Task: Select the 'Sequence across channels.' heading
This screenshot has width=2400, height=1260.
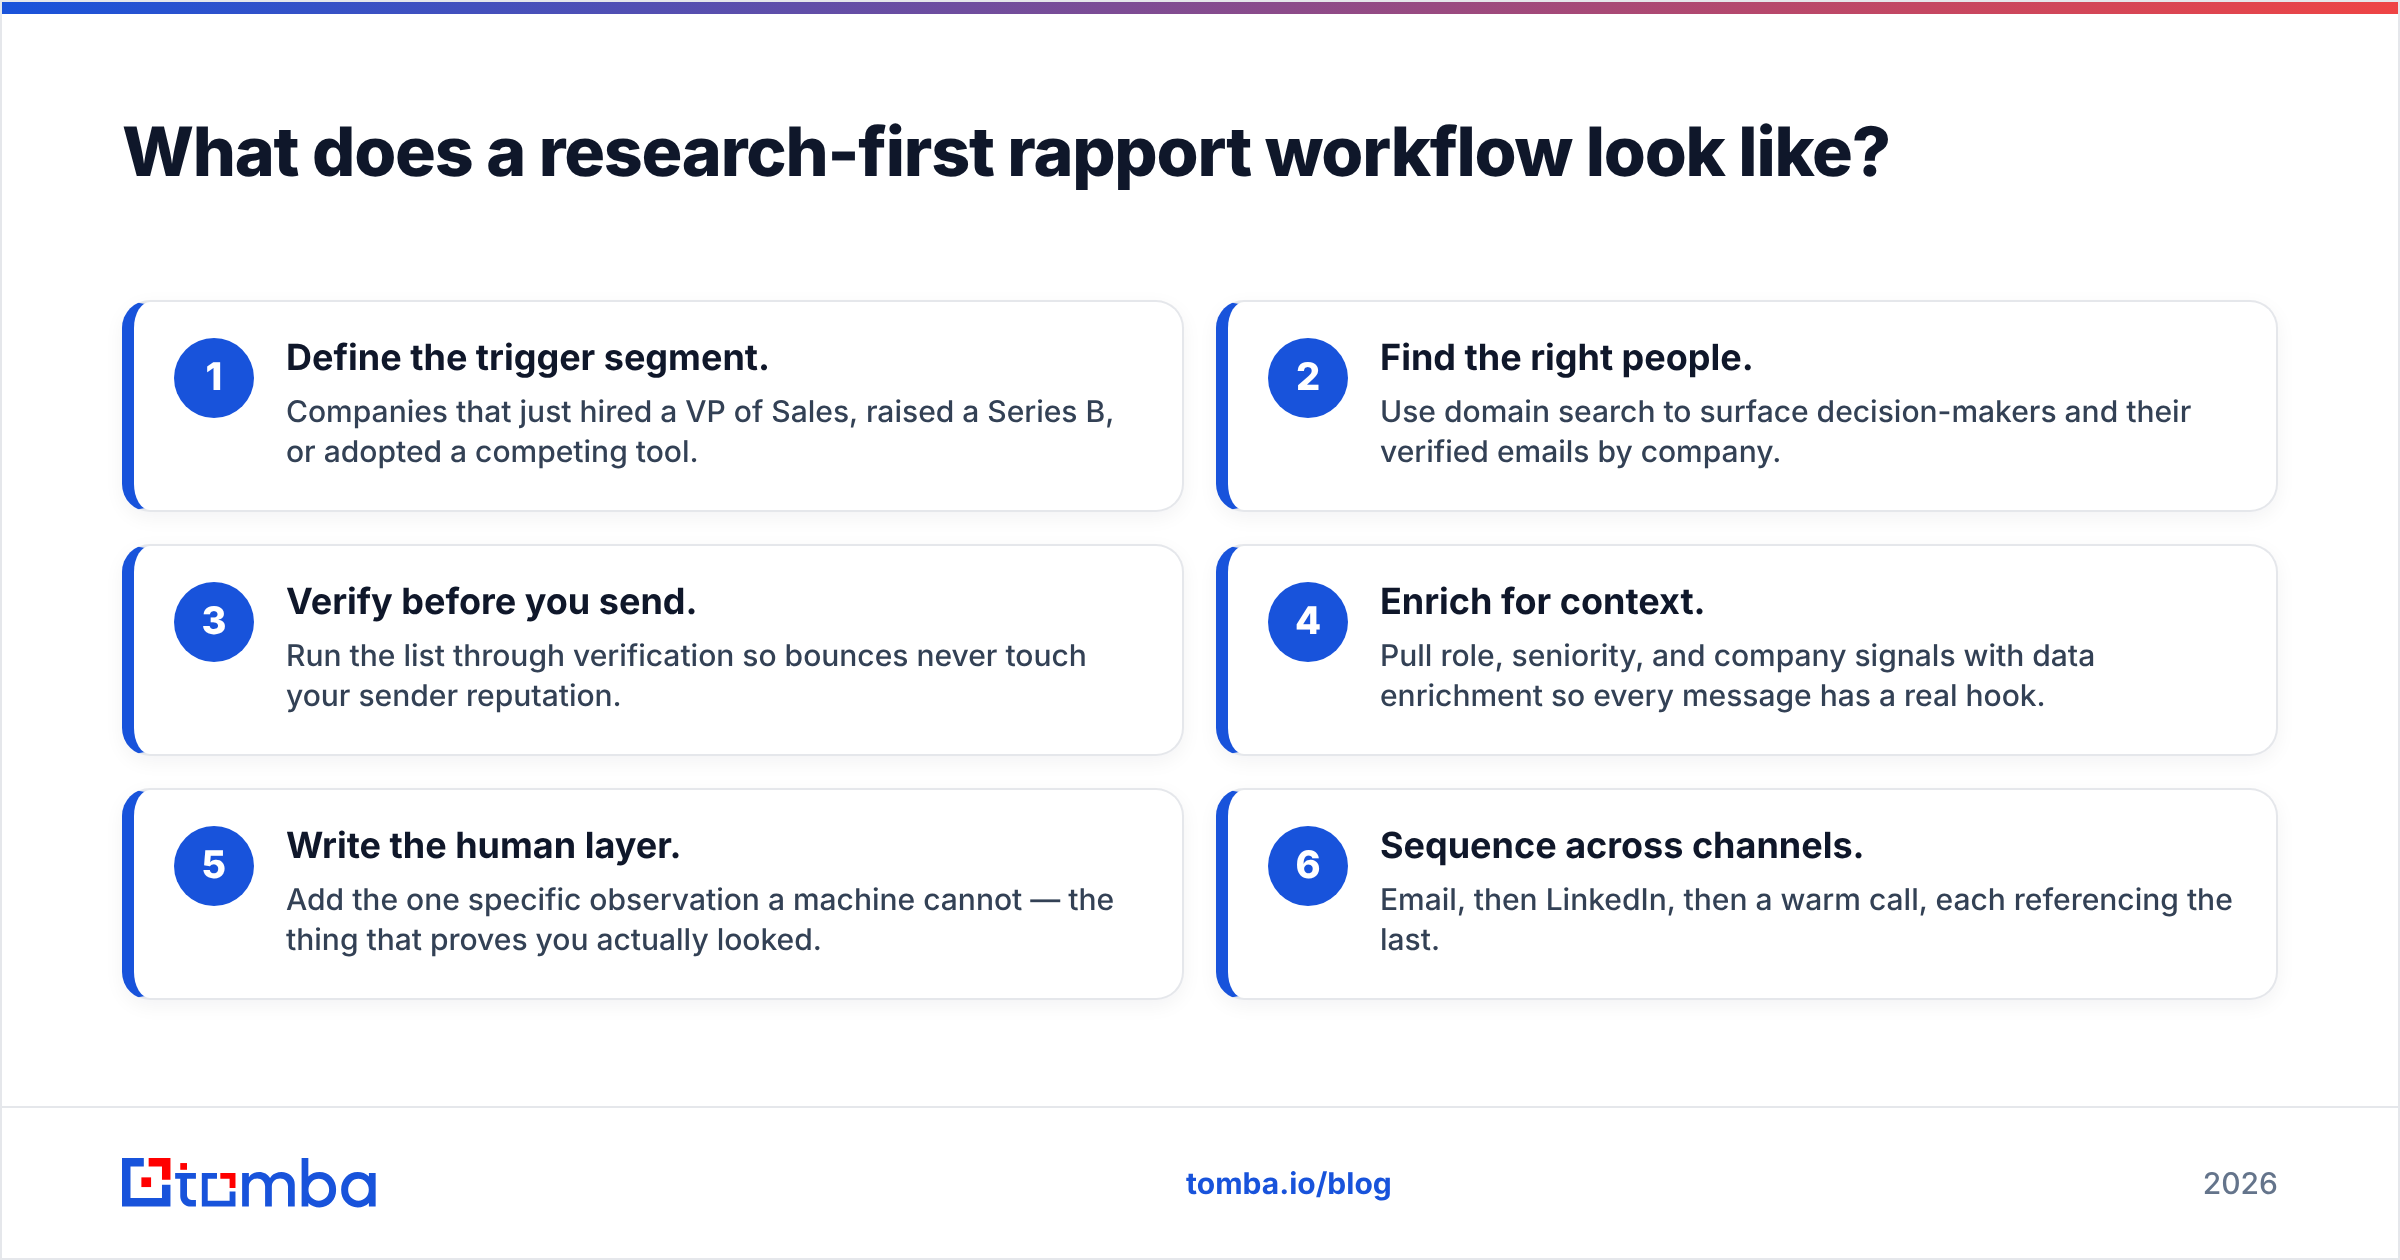Action: 1621,846
